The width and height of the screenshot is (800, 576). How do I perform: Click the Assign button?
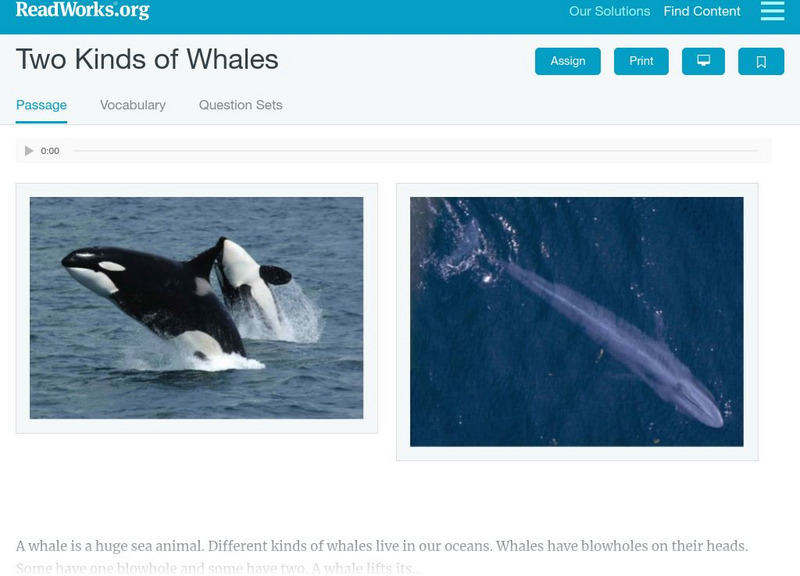[567, 61]
